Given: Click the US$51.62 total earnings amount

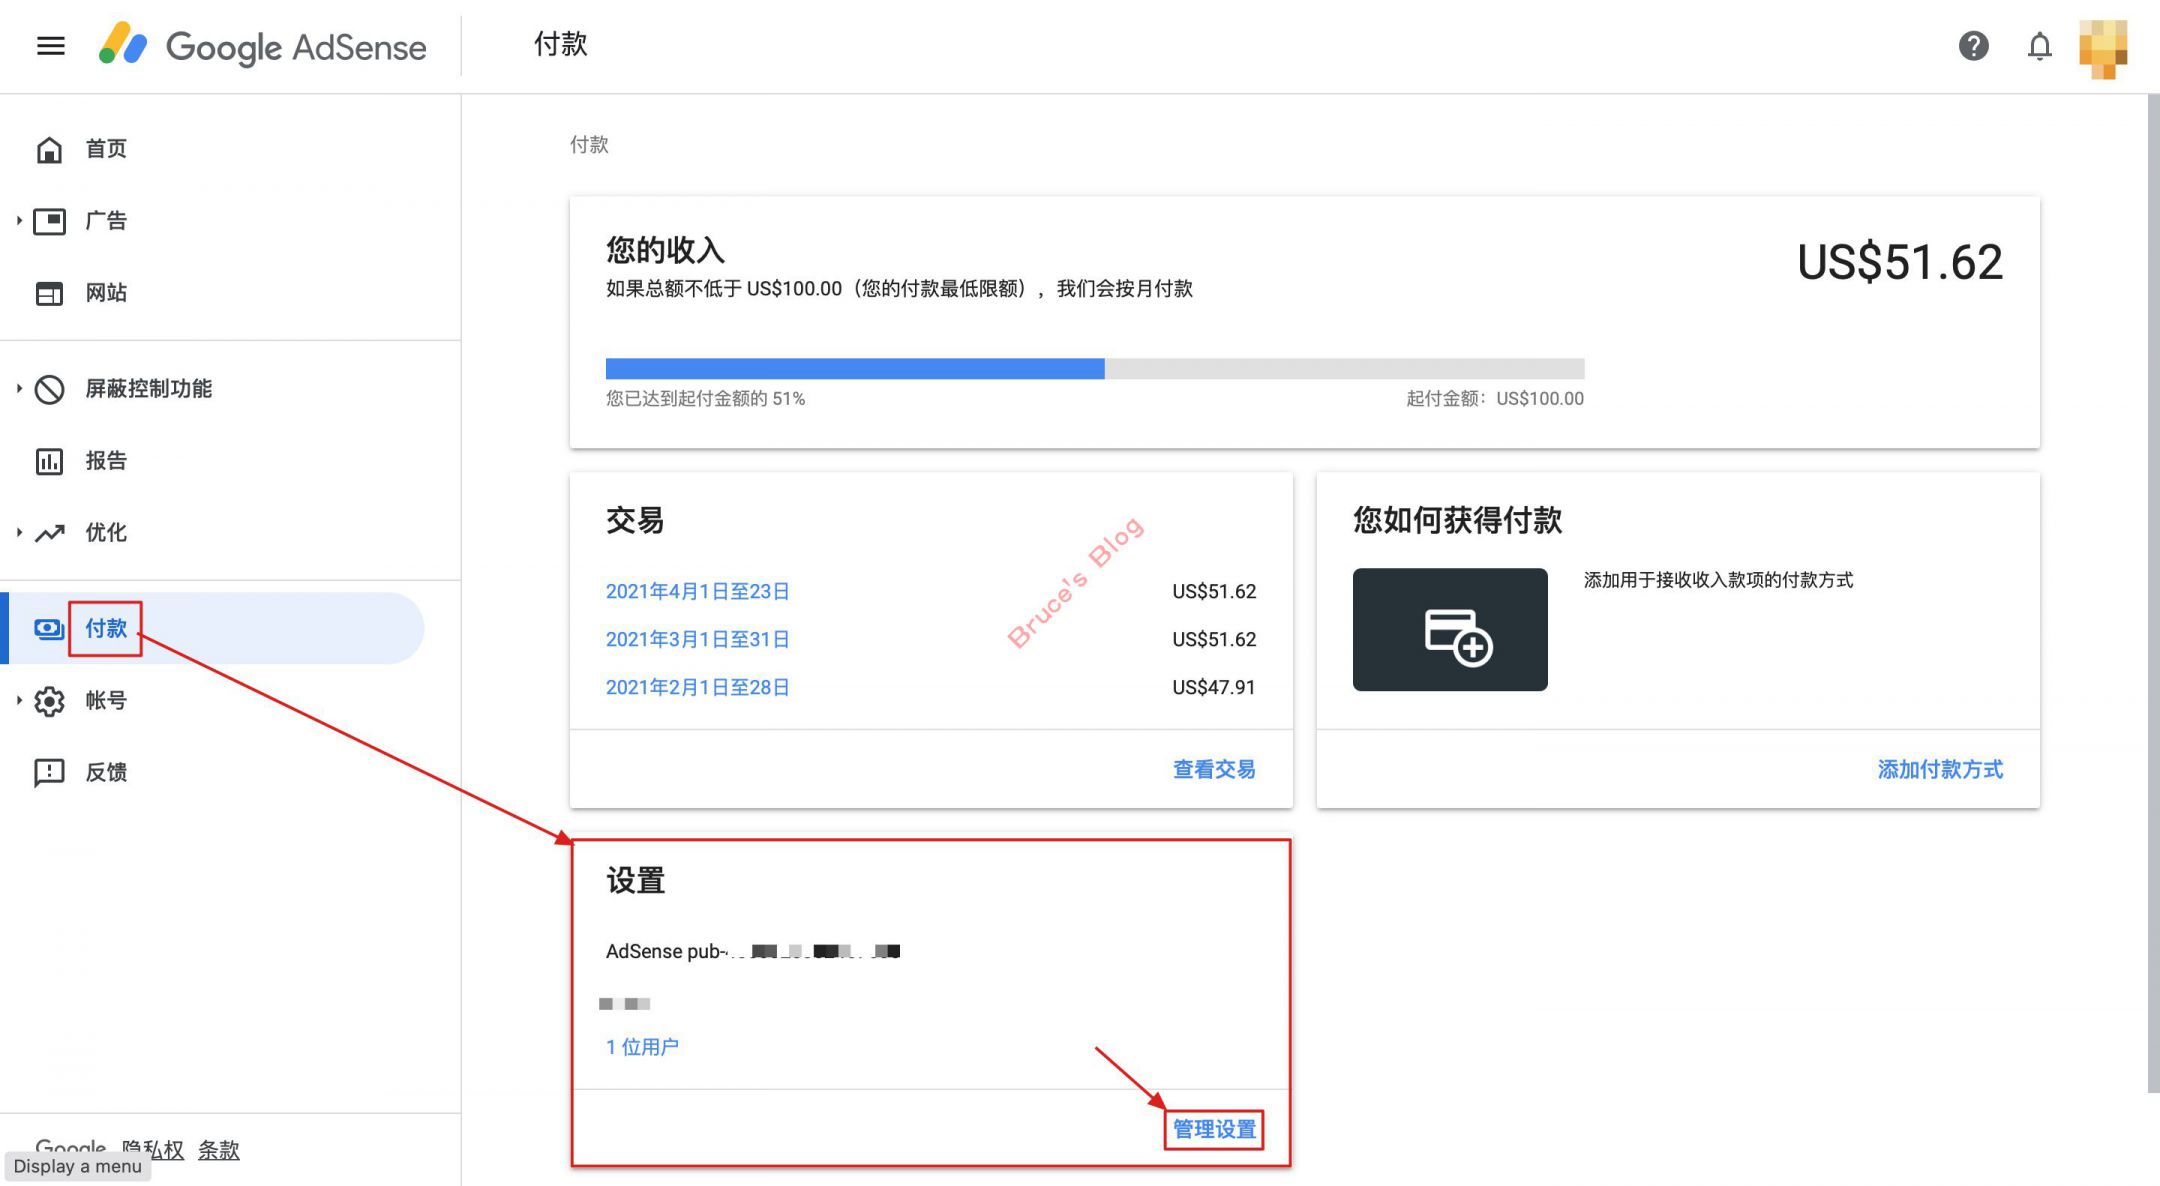Looking at the screenshot, I should 1900,263.
